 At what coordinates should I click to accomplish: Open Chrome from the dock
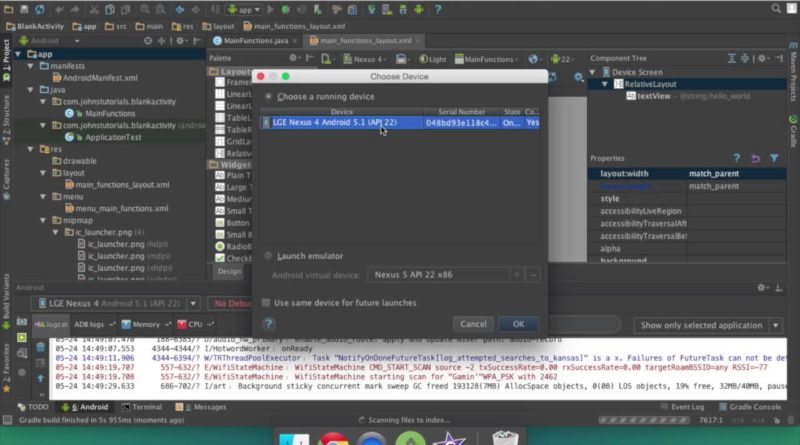[x=333, y=439]
